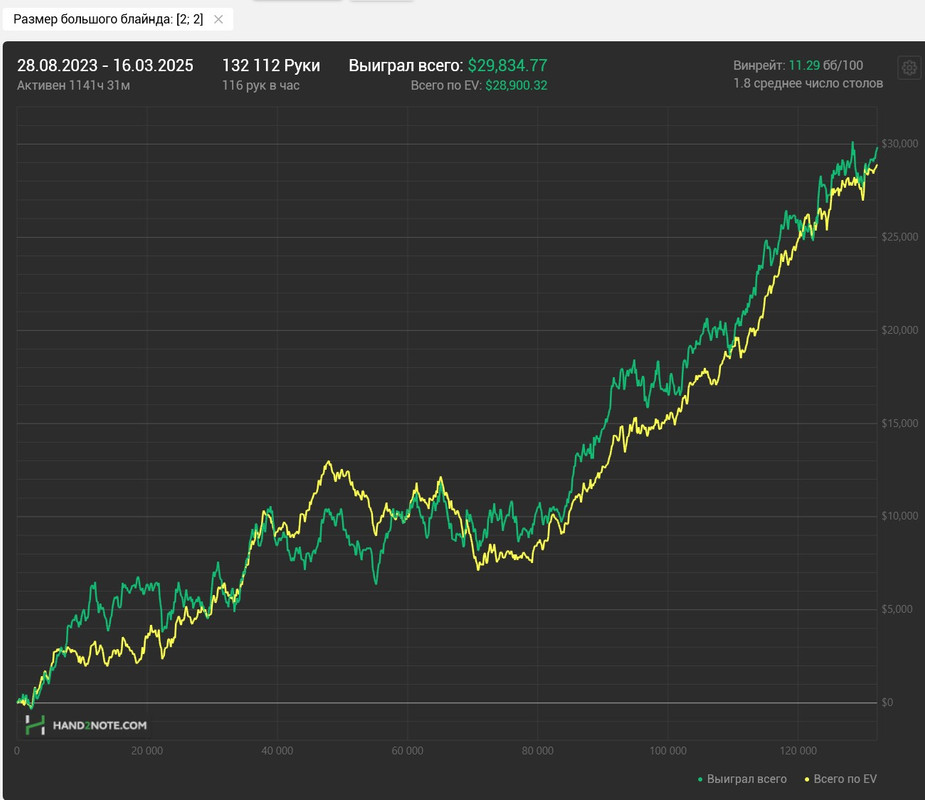Screen dimensions: 925x800
Task: Click the 40 000 x-axis label
Action: 277,750
